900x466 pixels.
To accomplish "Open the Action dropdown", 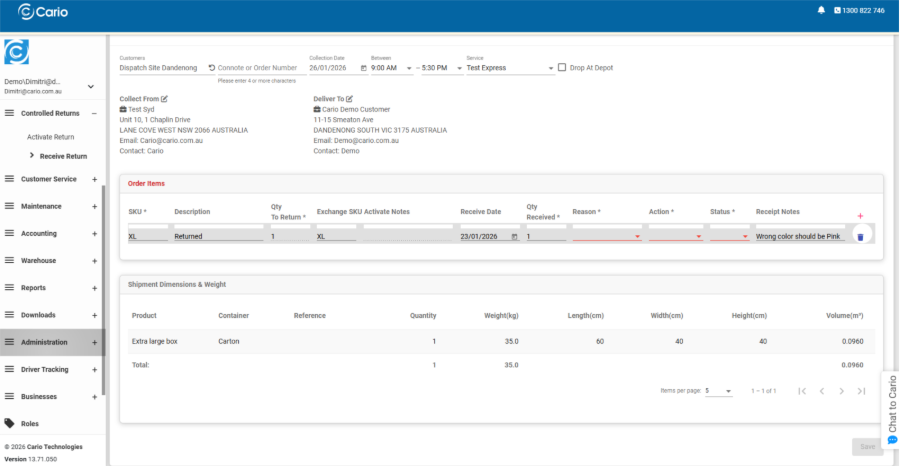I will coord(675,237).
